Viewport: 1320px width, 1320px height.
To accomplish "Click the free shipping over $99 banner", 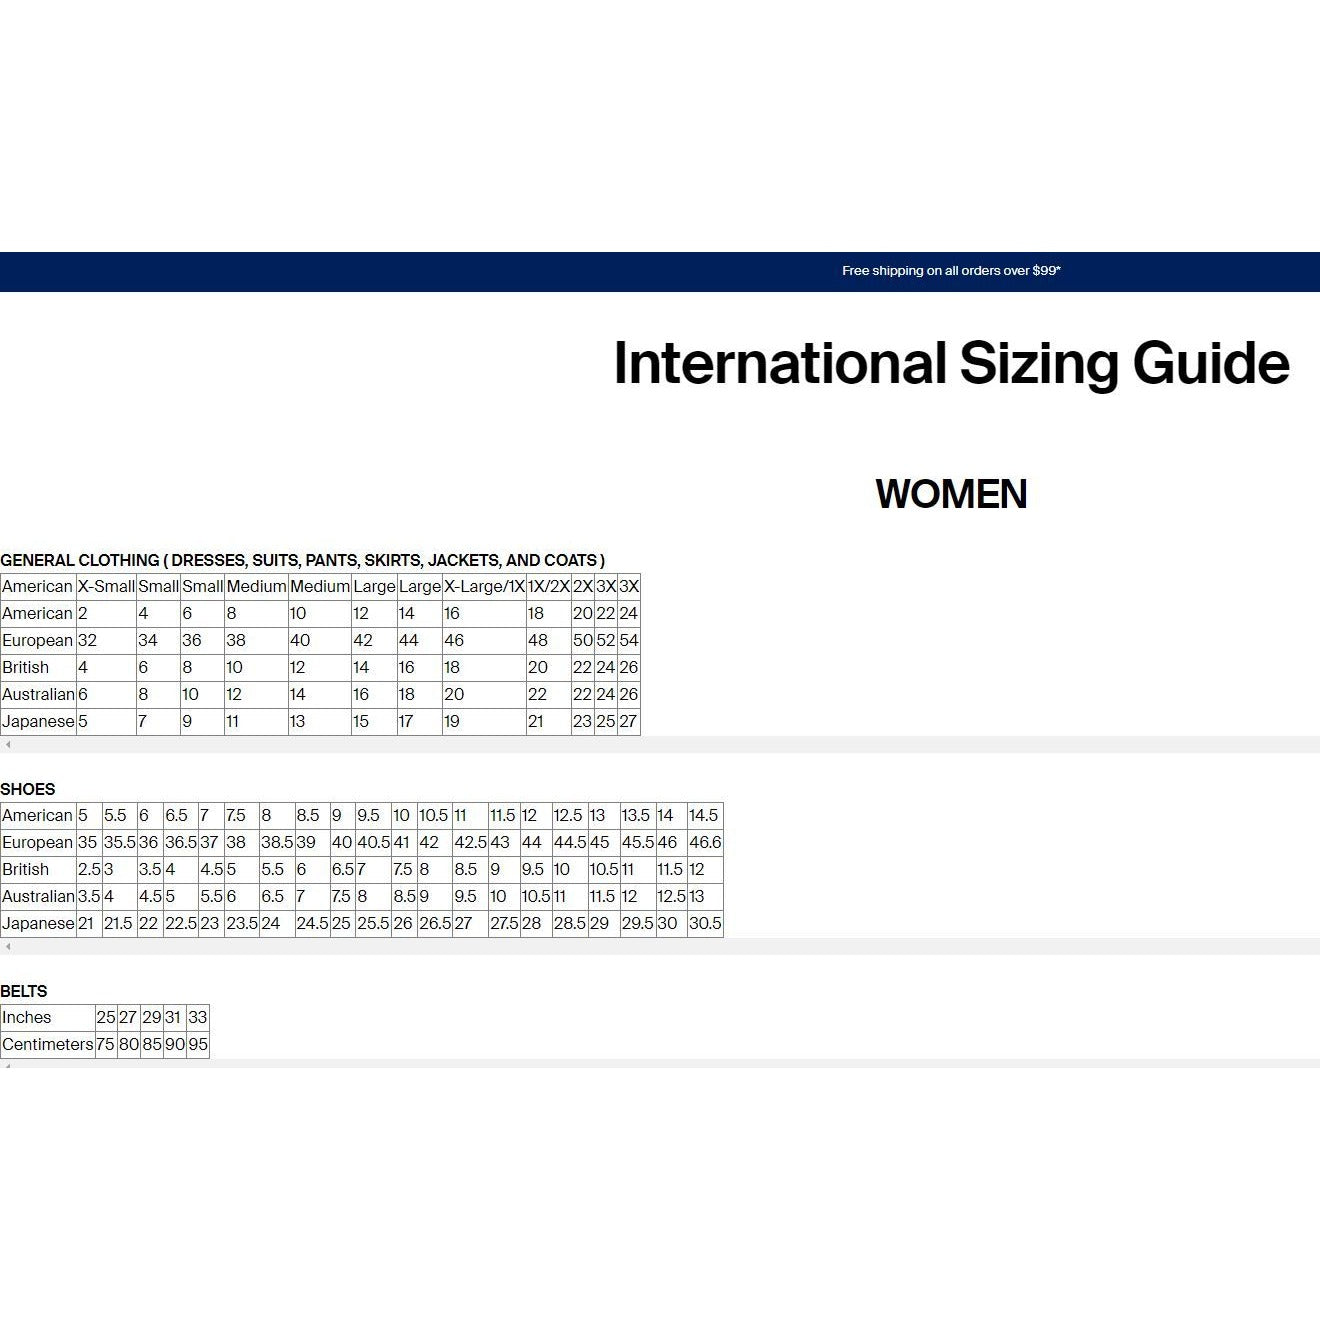I will [950, 271].
